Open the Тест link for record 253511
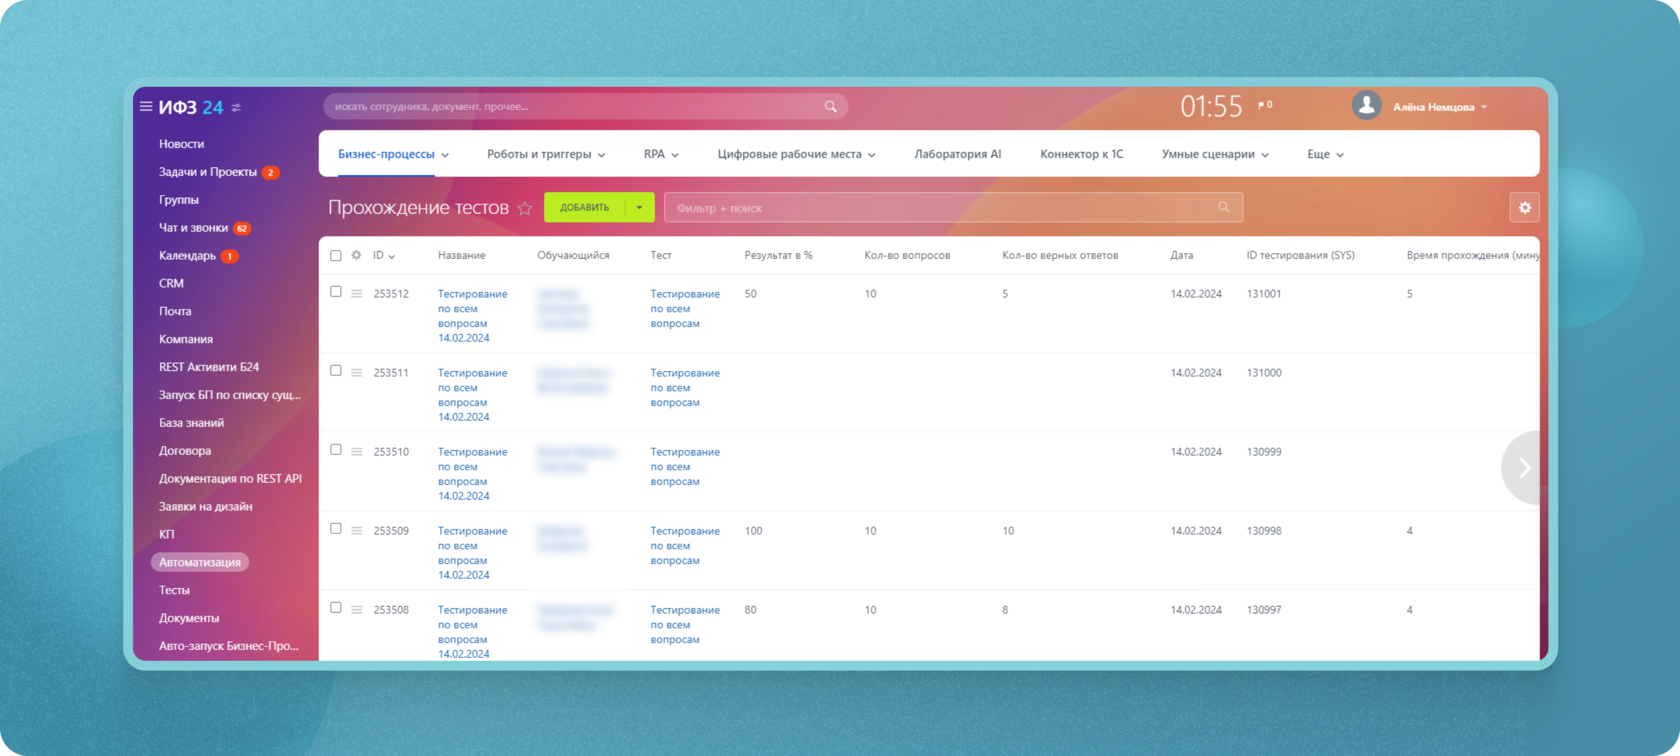 point(685,387)
